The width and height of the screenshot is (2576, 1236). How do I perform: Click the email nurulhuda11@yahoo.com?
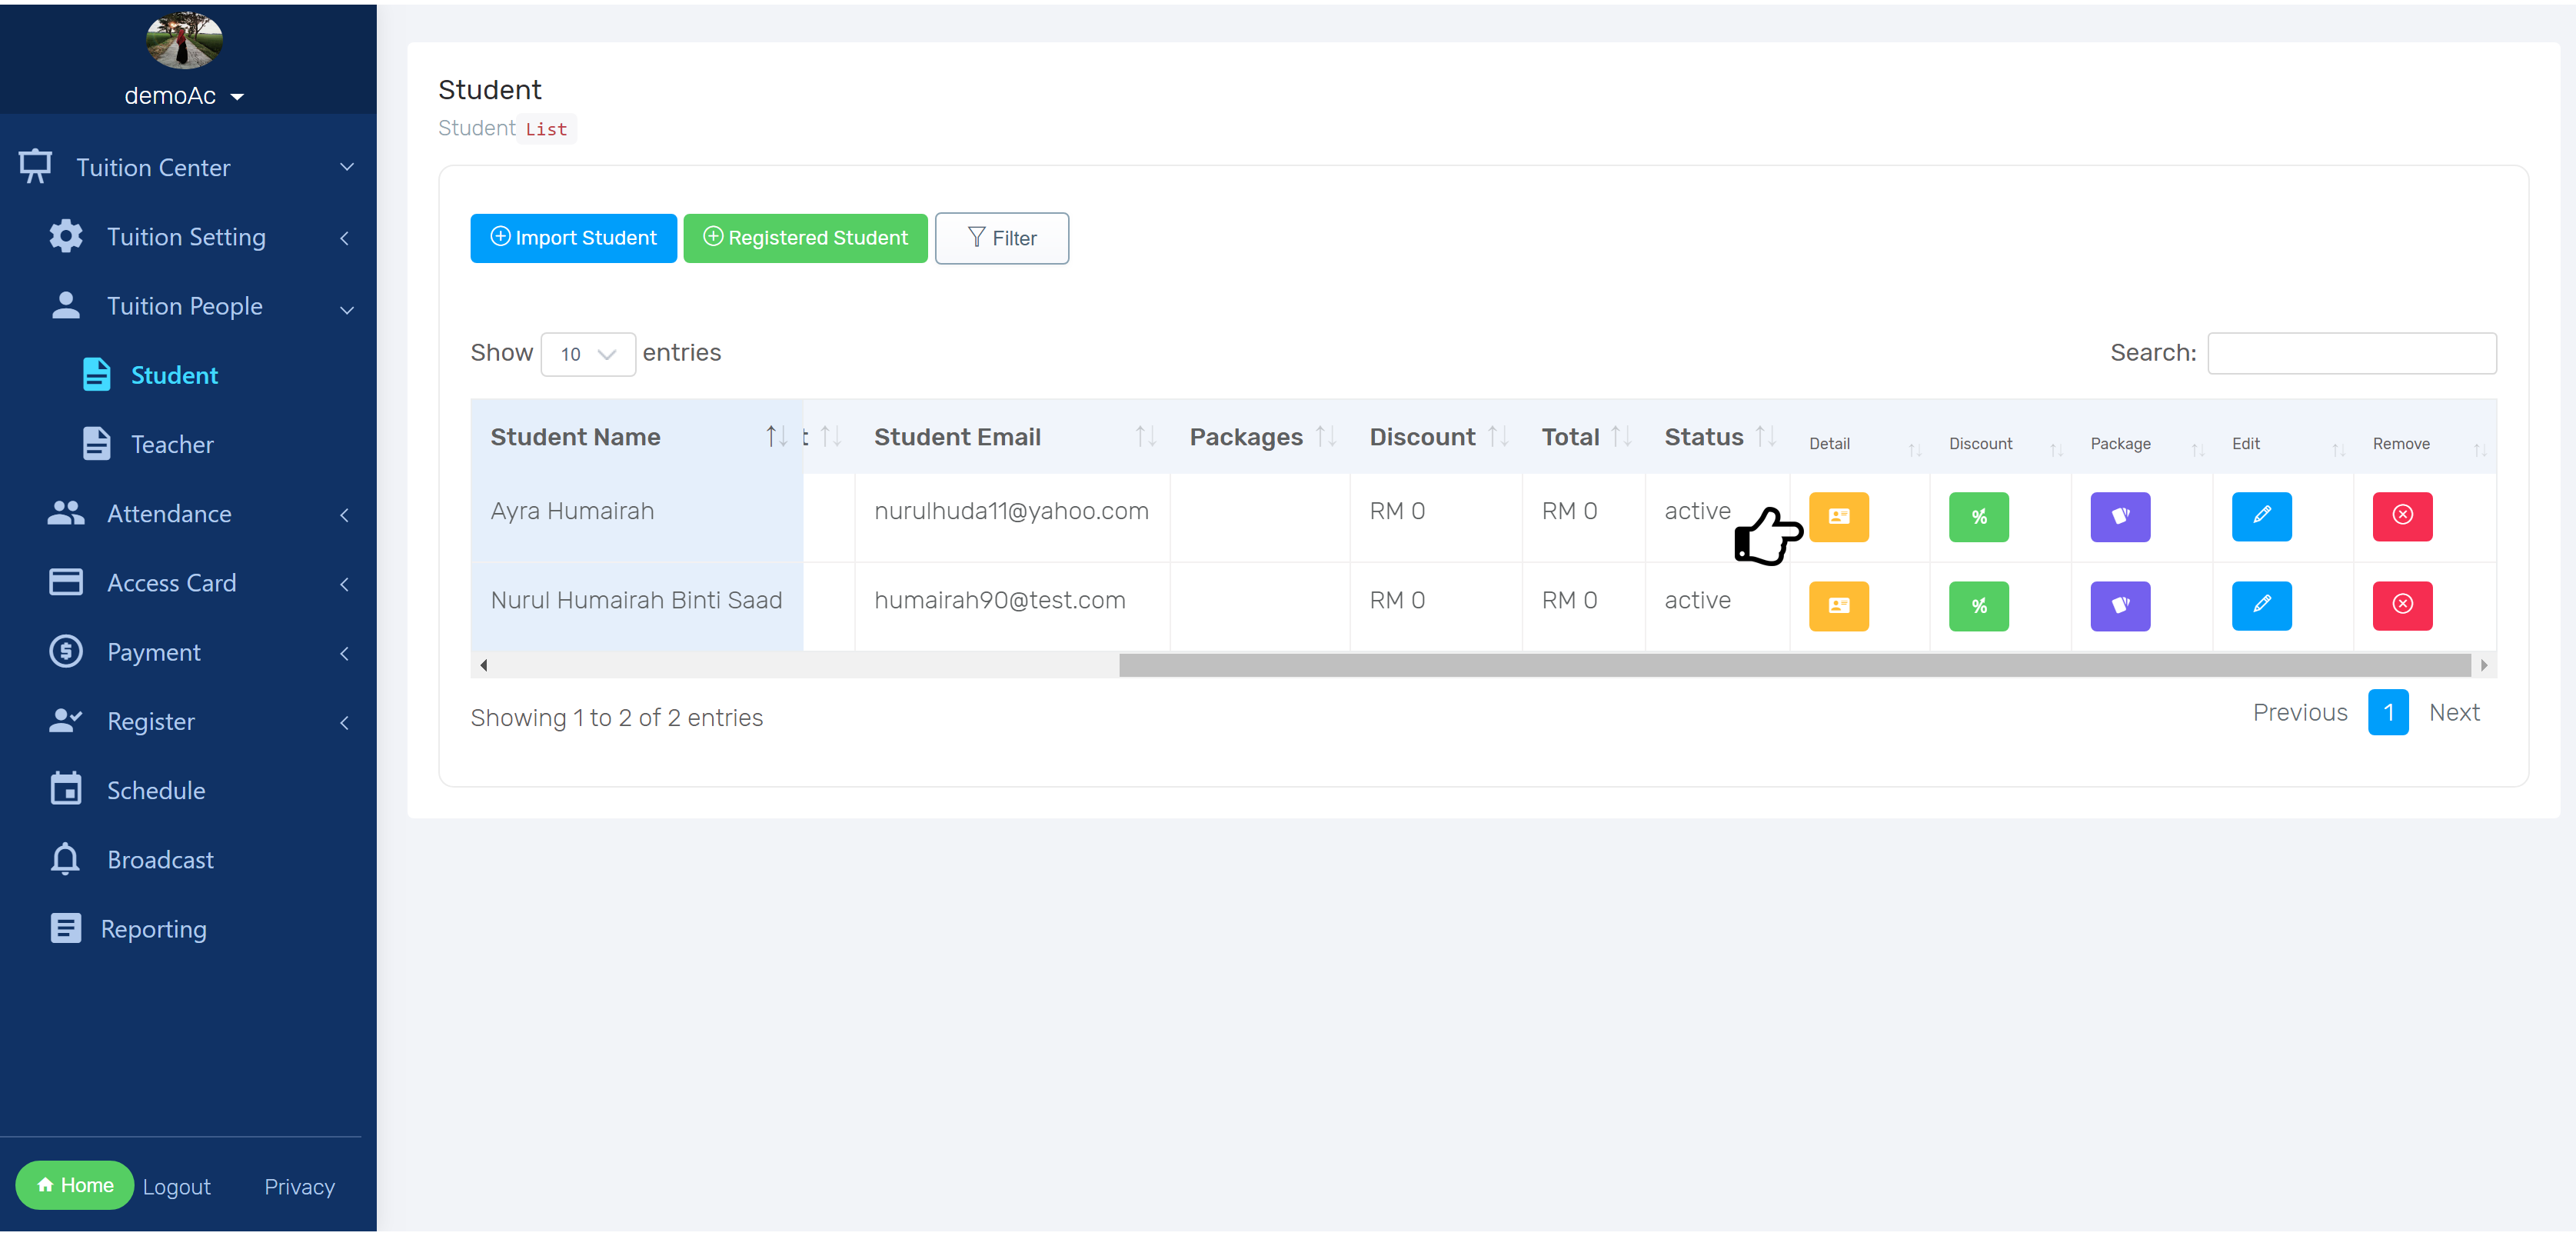(x=1011, y=511)
